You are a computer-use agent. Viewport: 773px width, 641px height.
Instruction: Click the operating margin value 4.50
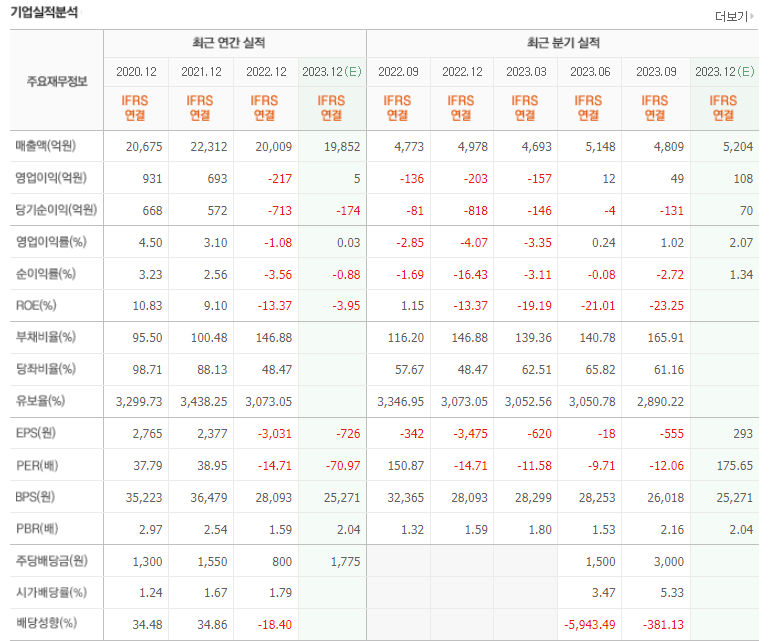point(150,243)
